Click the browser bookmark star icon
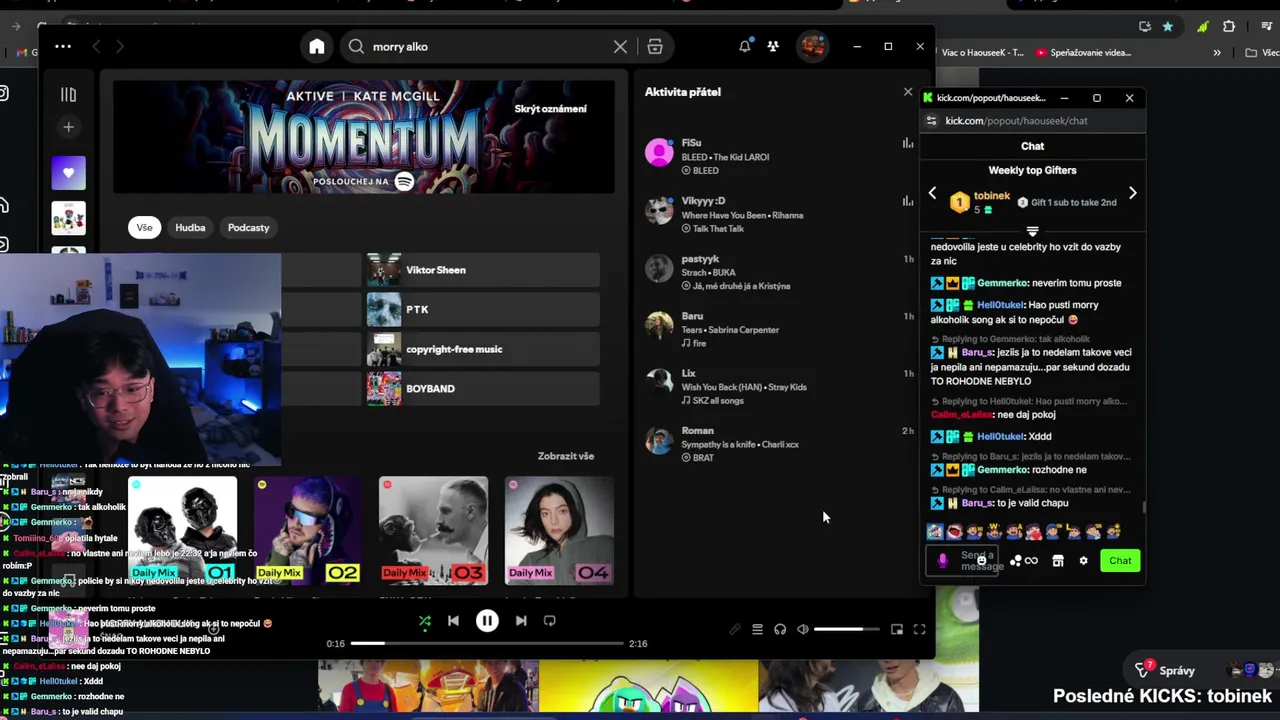The width and height of the screenshot is (1280, 720). 1167,26
